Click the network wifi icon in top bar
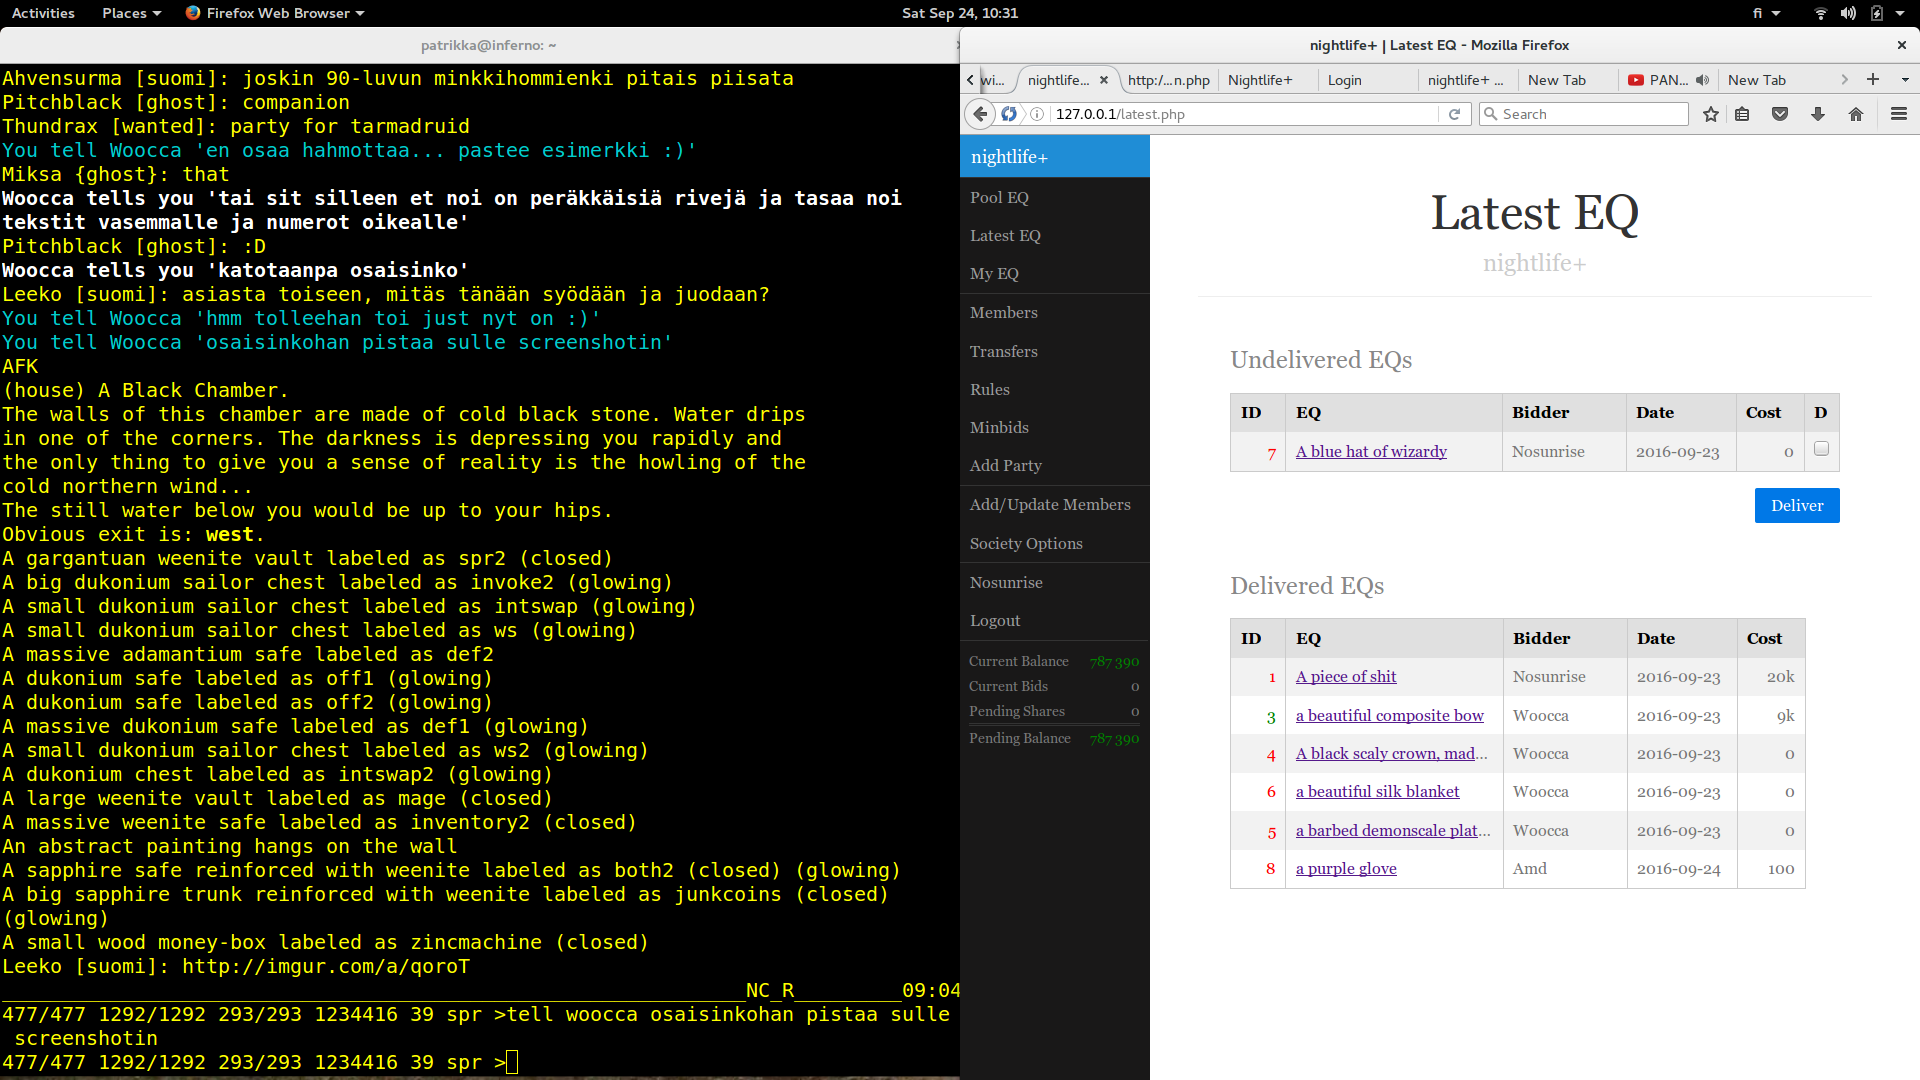This screenshot has height=1080, width=1920. [1821, 13]
